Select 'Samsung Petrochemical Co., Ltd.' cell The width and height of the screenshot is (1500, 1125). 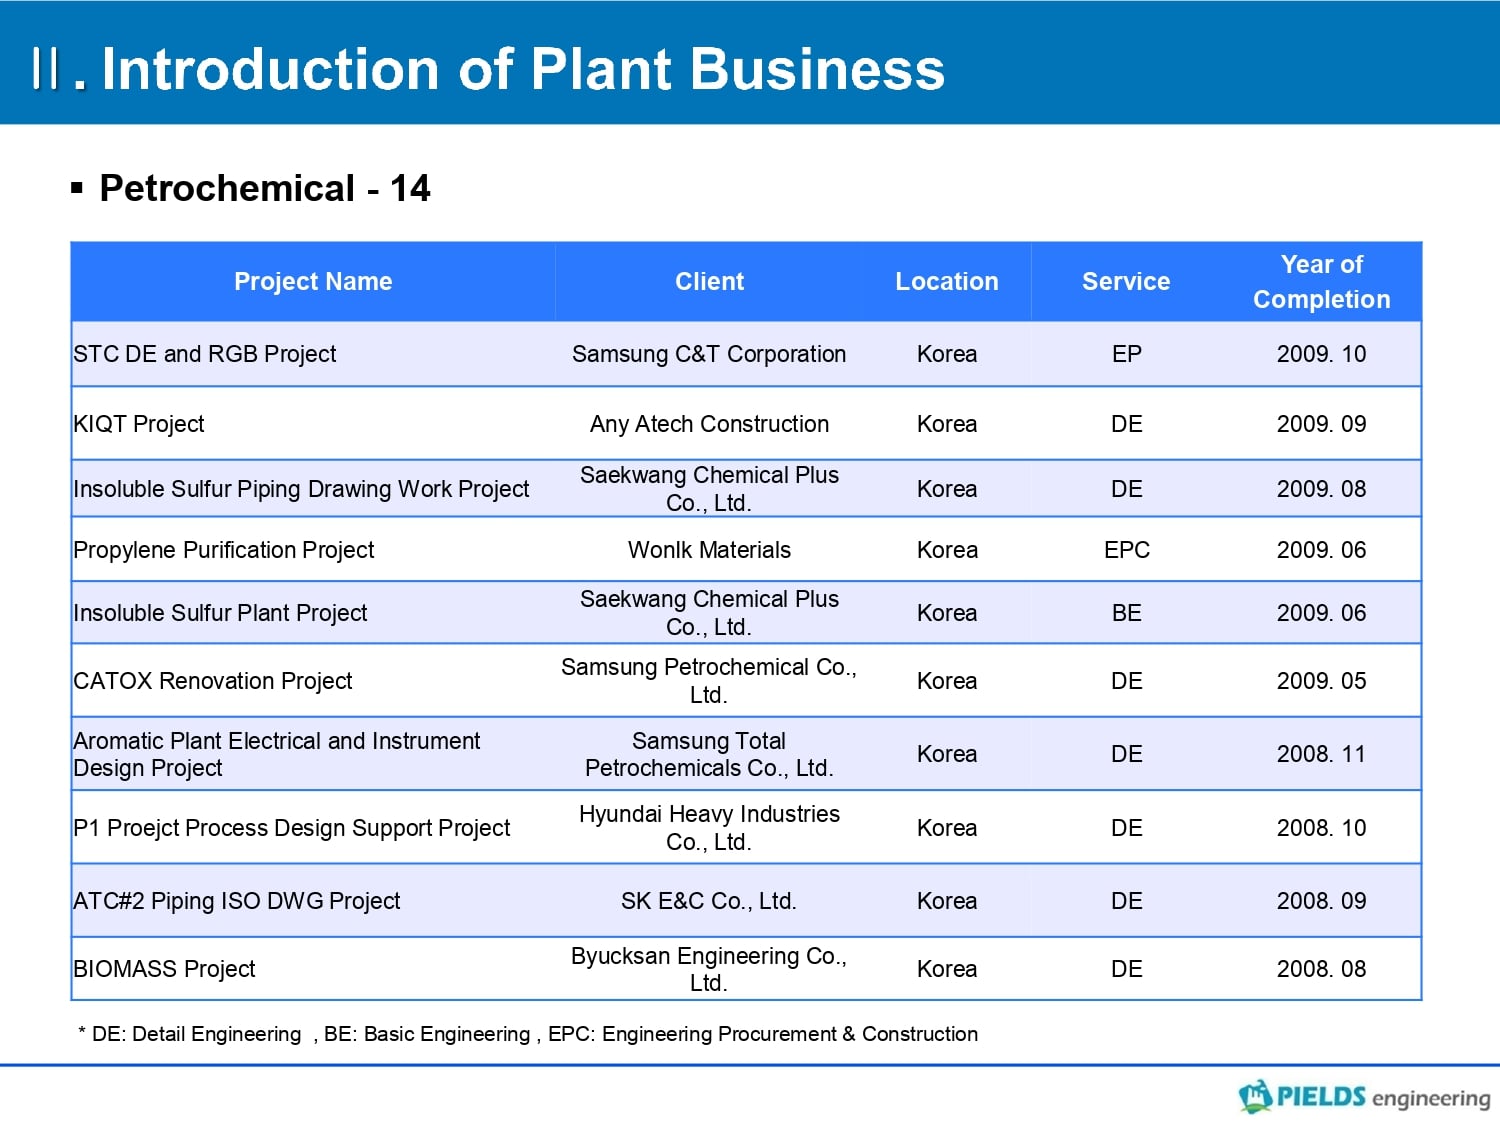pos(709,681)
